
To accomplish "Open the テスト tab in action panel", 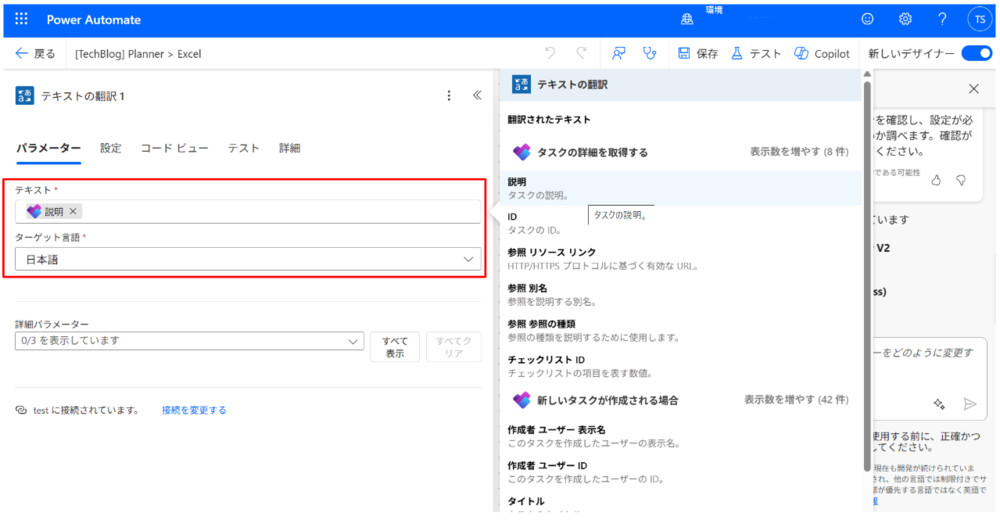I will point(244,148).
